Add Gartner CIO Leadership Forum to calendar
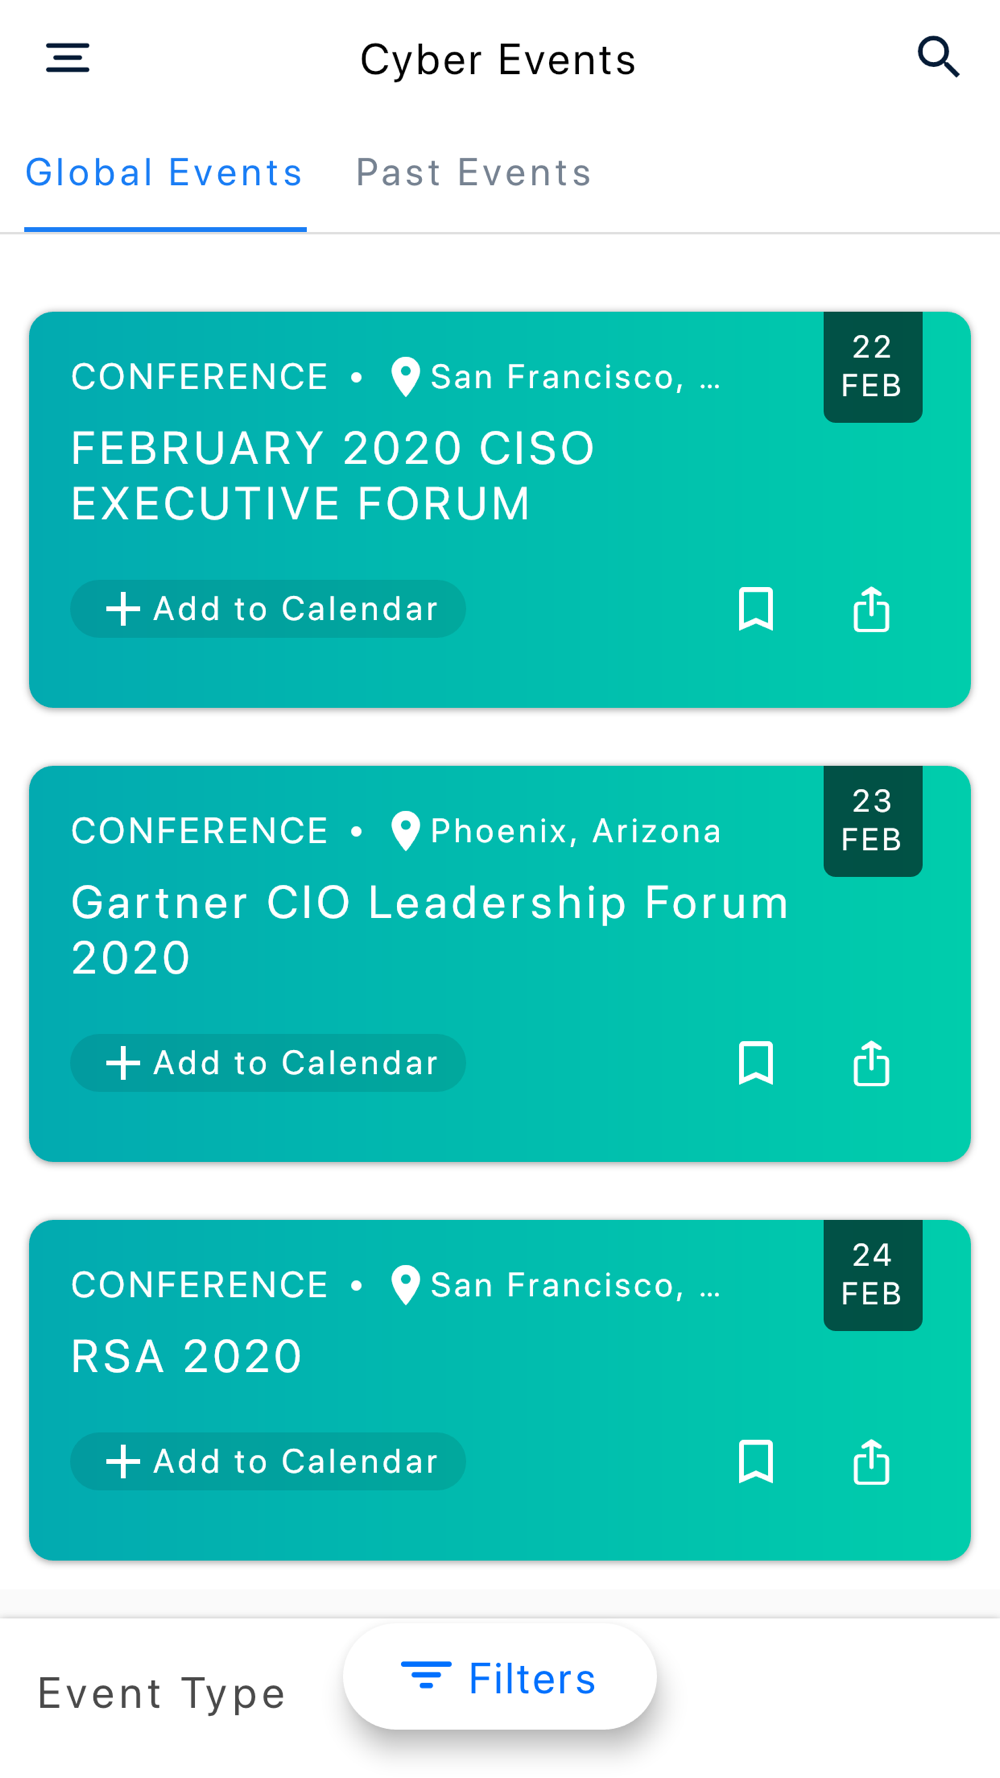1000x1778 pixels. click(268, 1063)
